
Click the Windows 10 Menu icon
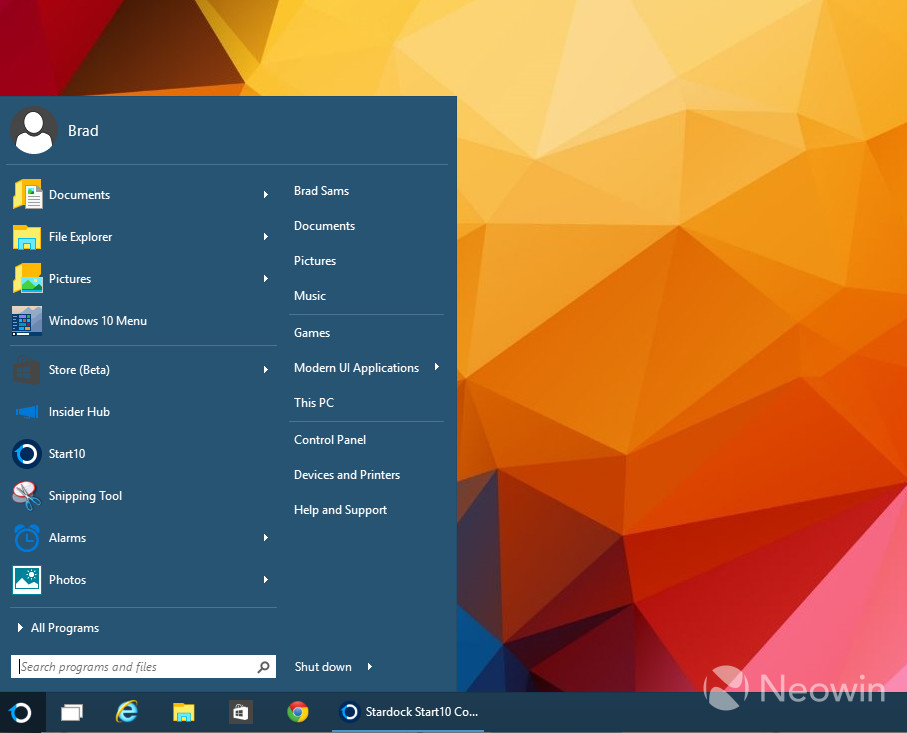27,321
